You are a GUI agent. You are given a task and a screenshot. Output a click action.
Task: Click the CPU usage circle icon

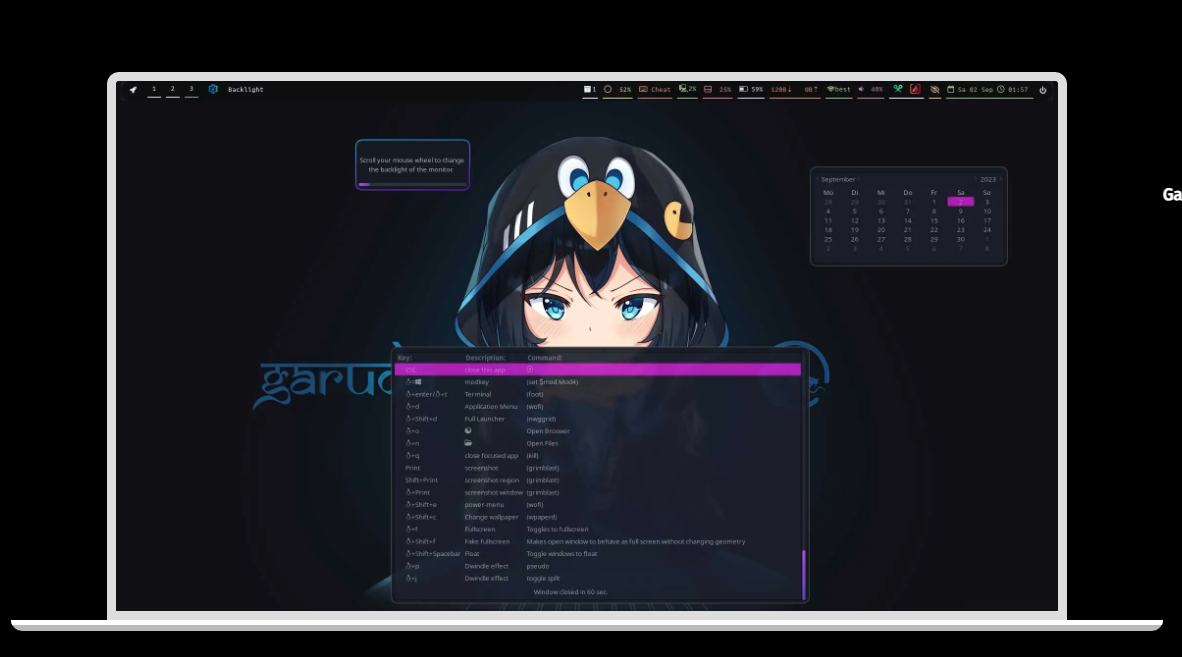point(608,90)
